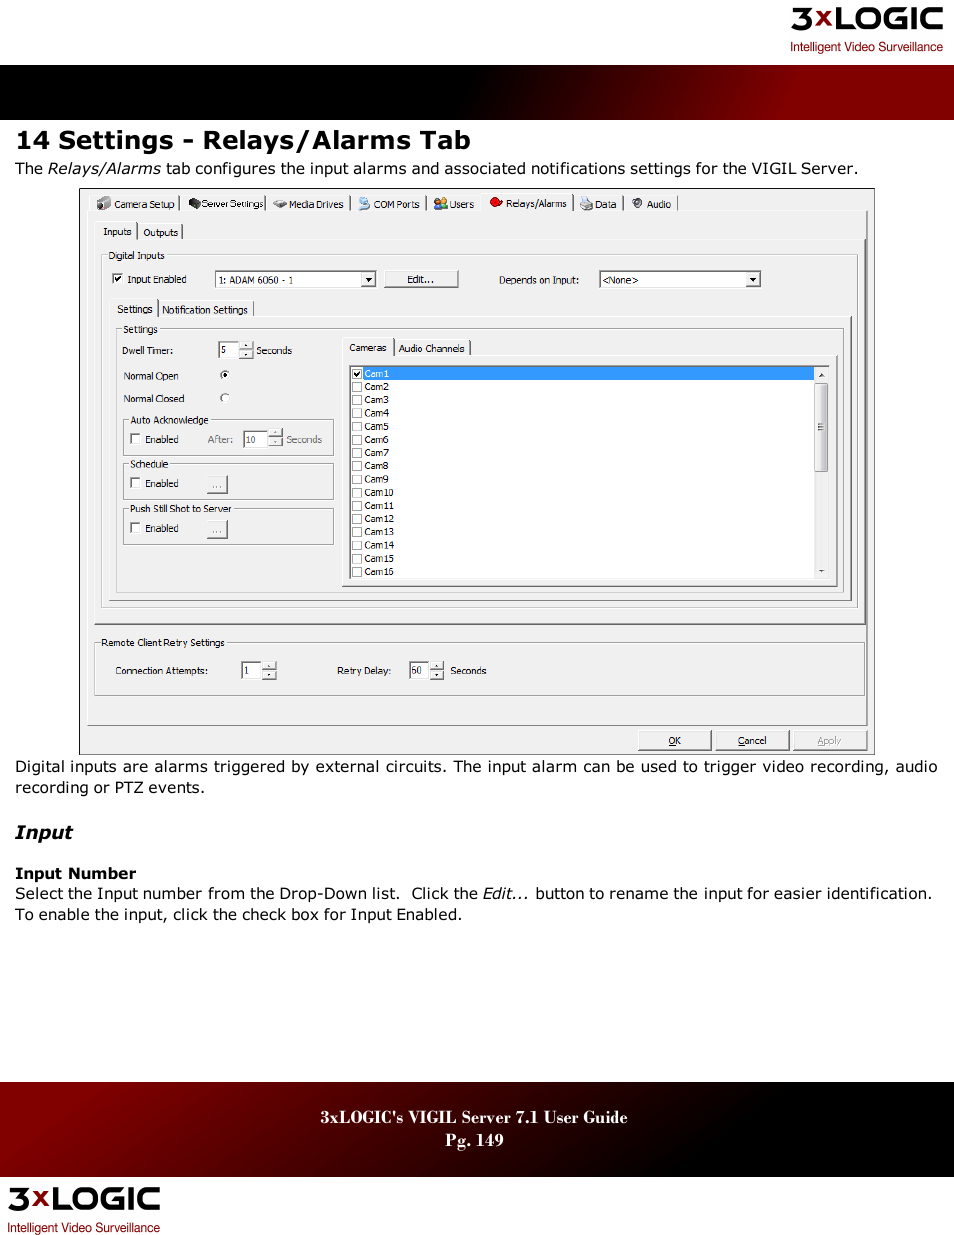Enable the Schedule option
Image resolution: width=954 pixels, height=1235 pixels.
click(135, 483)
